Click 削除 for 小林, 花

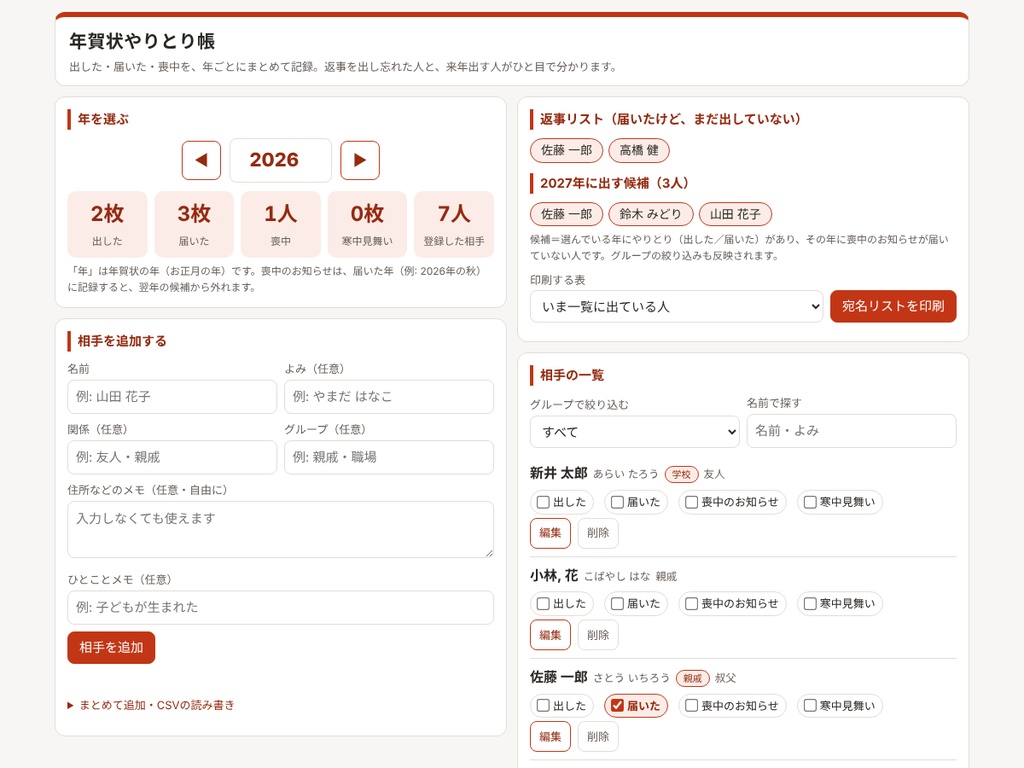tap(598, 635)
